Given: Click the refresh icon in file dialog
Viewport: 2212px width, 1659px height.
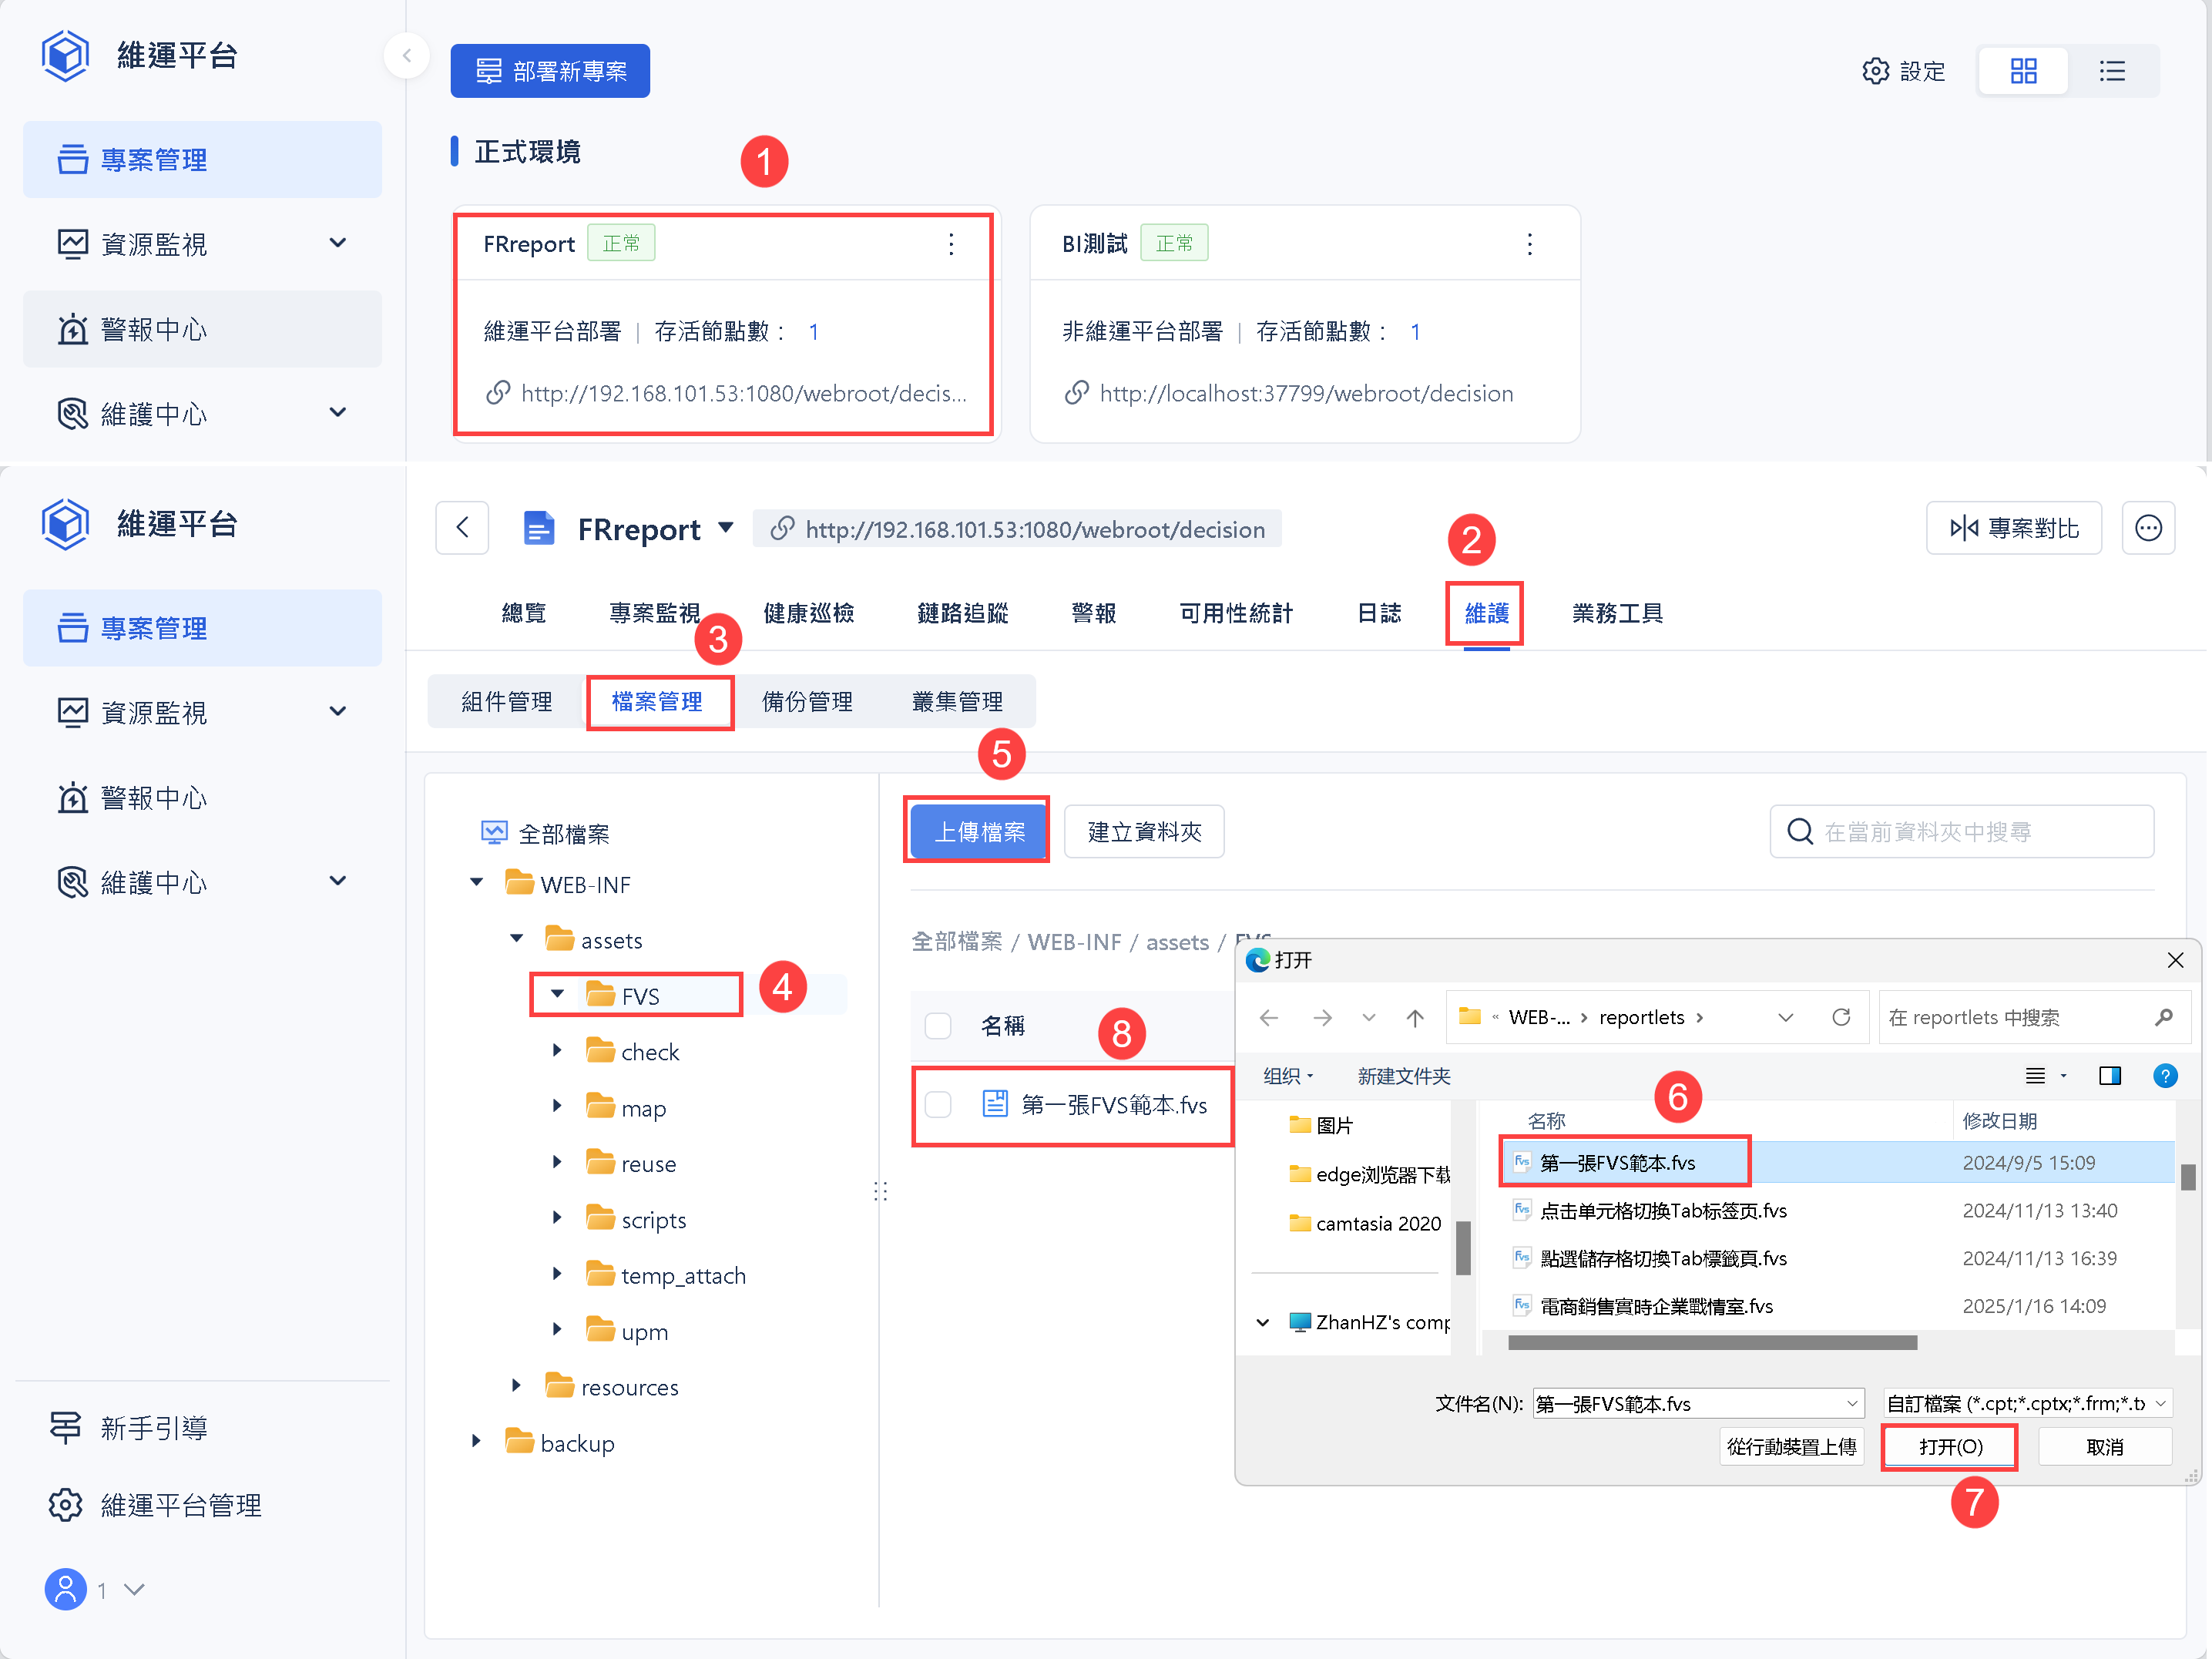Looking at the screenshot, I should 1841,1017.
